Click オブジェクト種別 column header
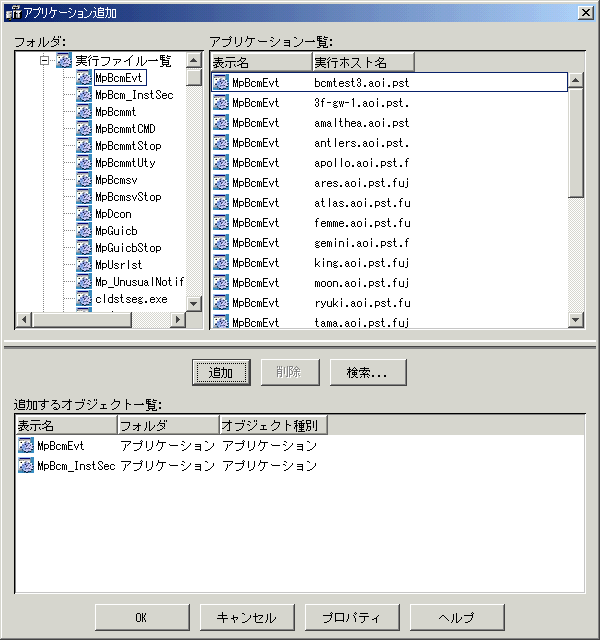Viewport: 600px width, 640px height. (x=273, y=426)
